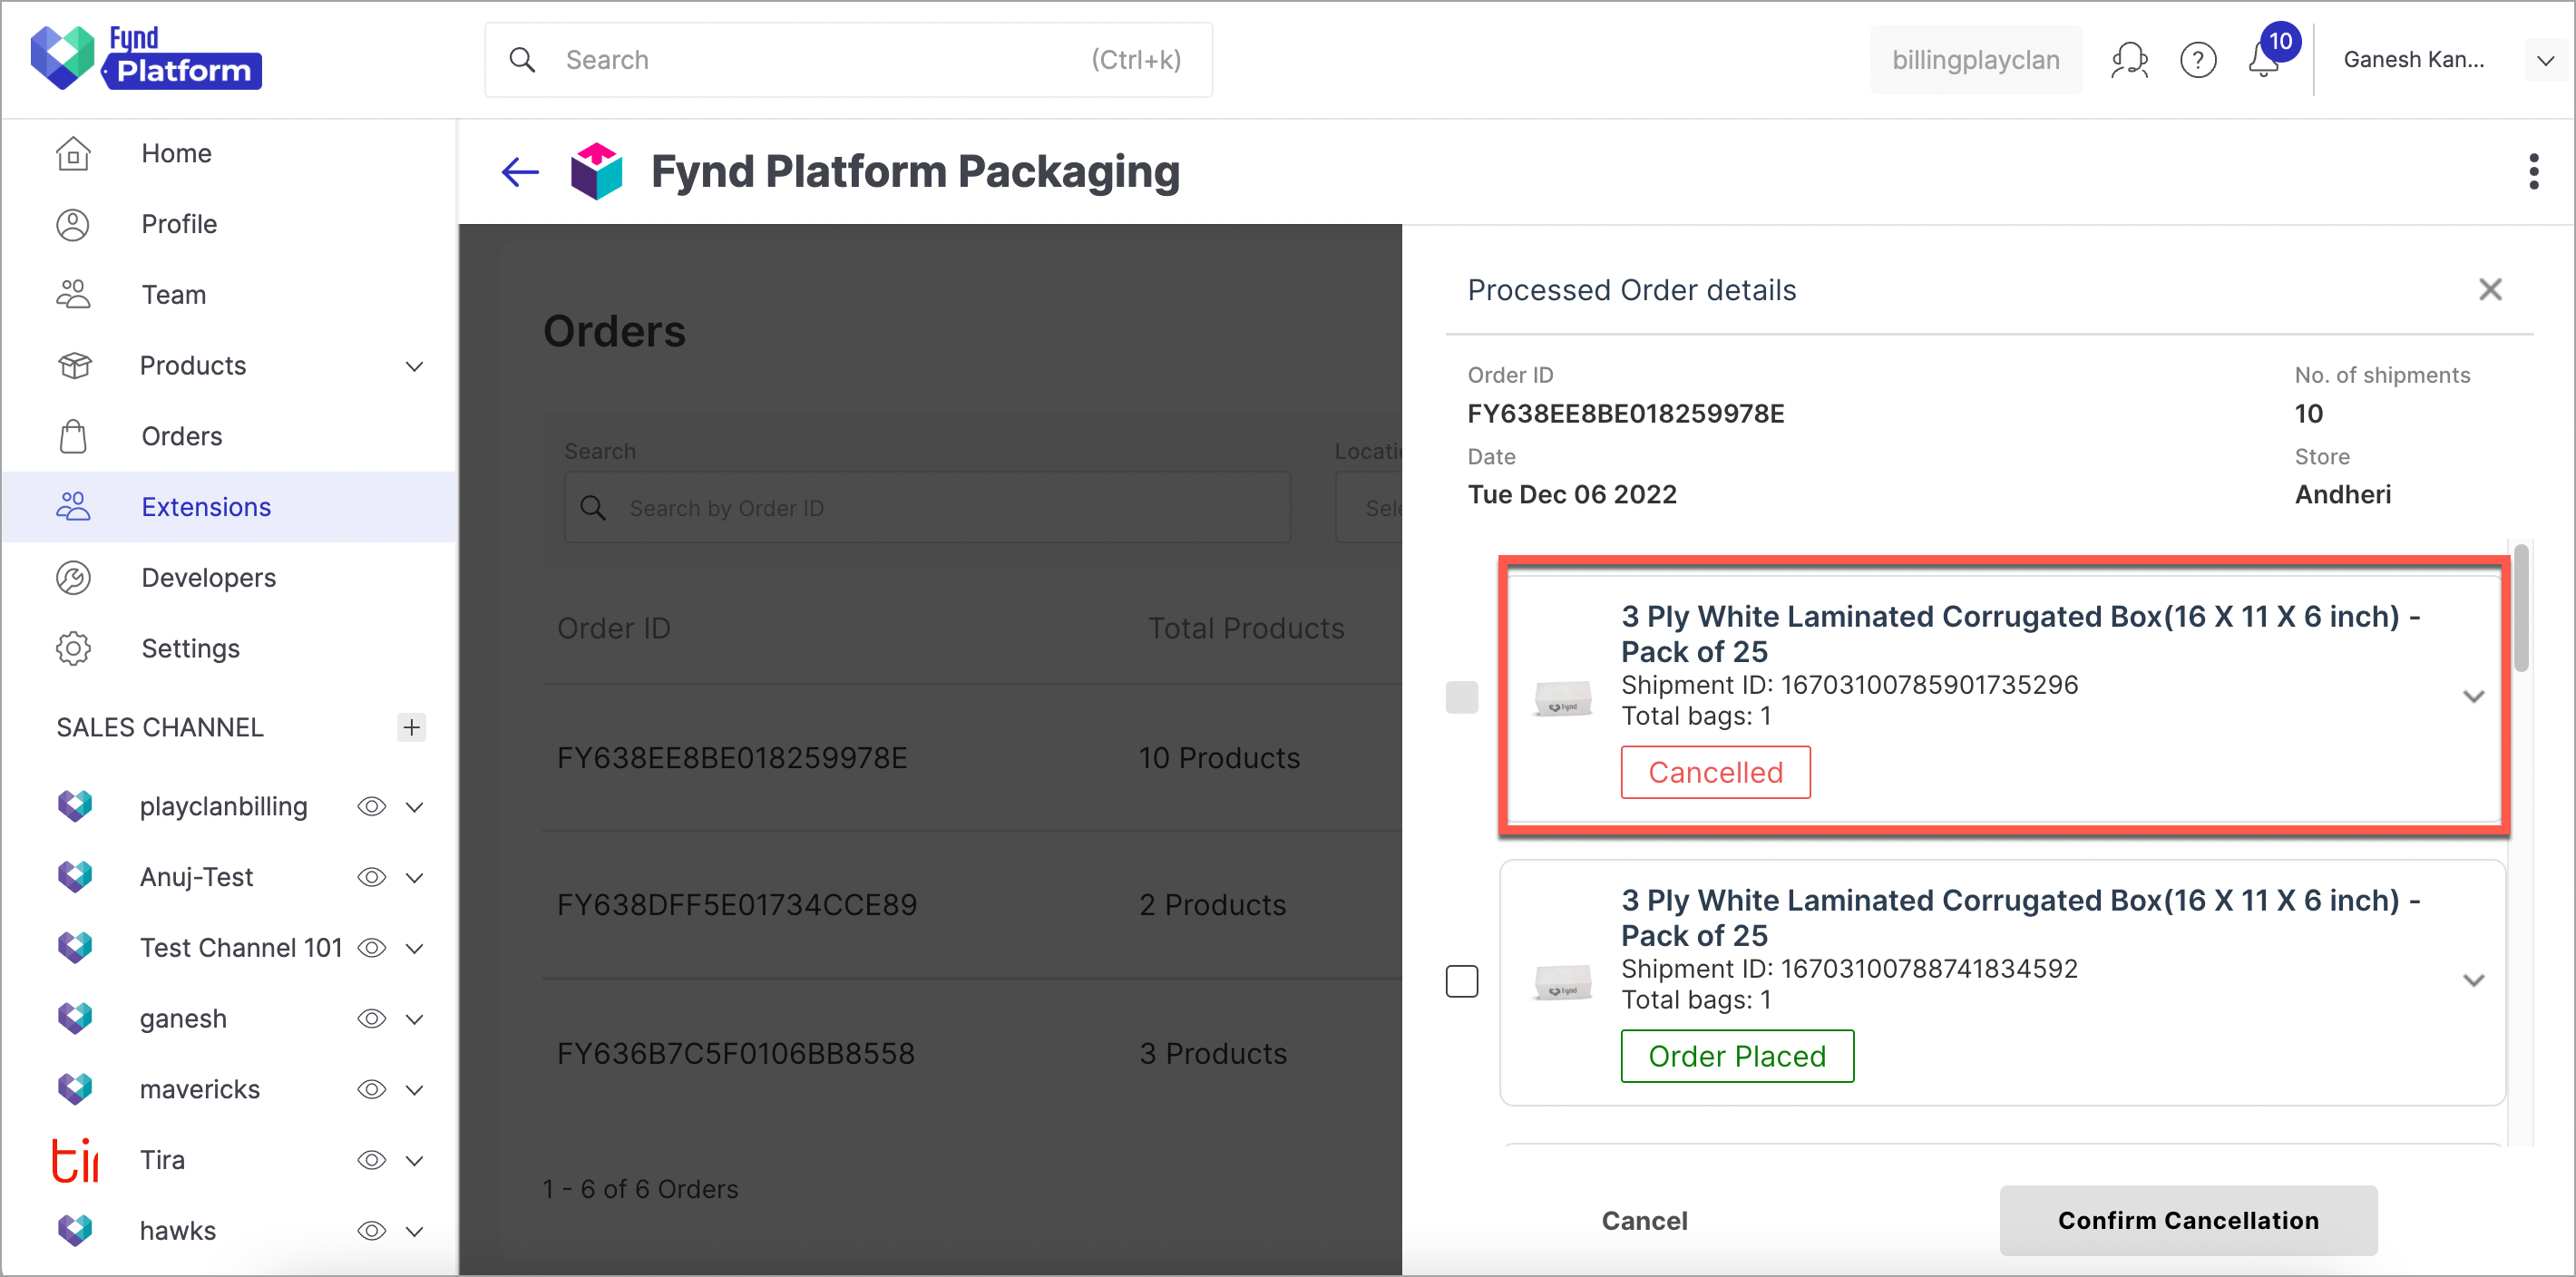Screen dimensions: 2576x1277
Task: Click the Developers icon in sidebar
Action: (x=74, y=578)
